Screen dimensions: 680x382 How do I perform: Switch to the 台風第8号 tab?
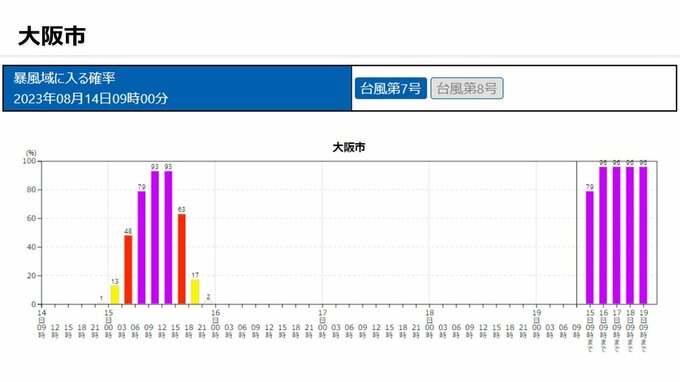(467, 88)
